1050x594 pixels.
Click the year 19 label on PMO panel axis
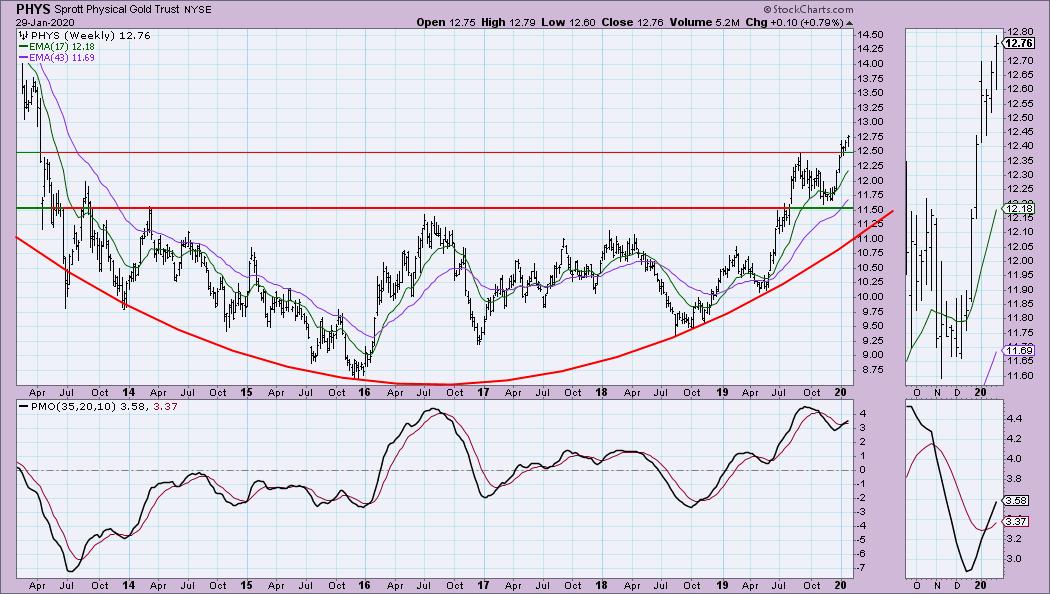(722, 585)
